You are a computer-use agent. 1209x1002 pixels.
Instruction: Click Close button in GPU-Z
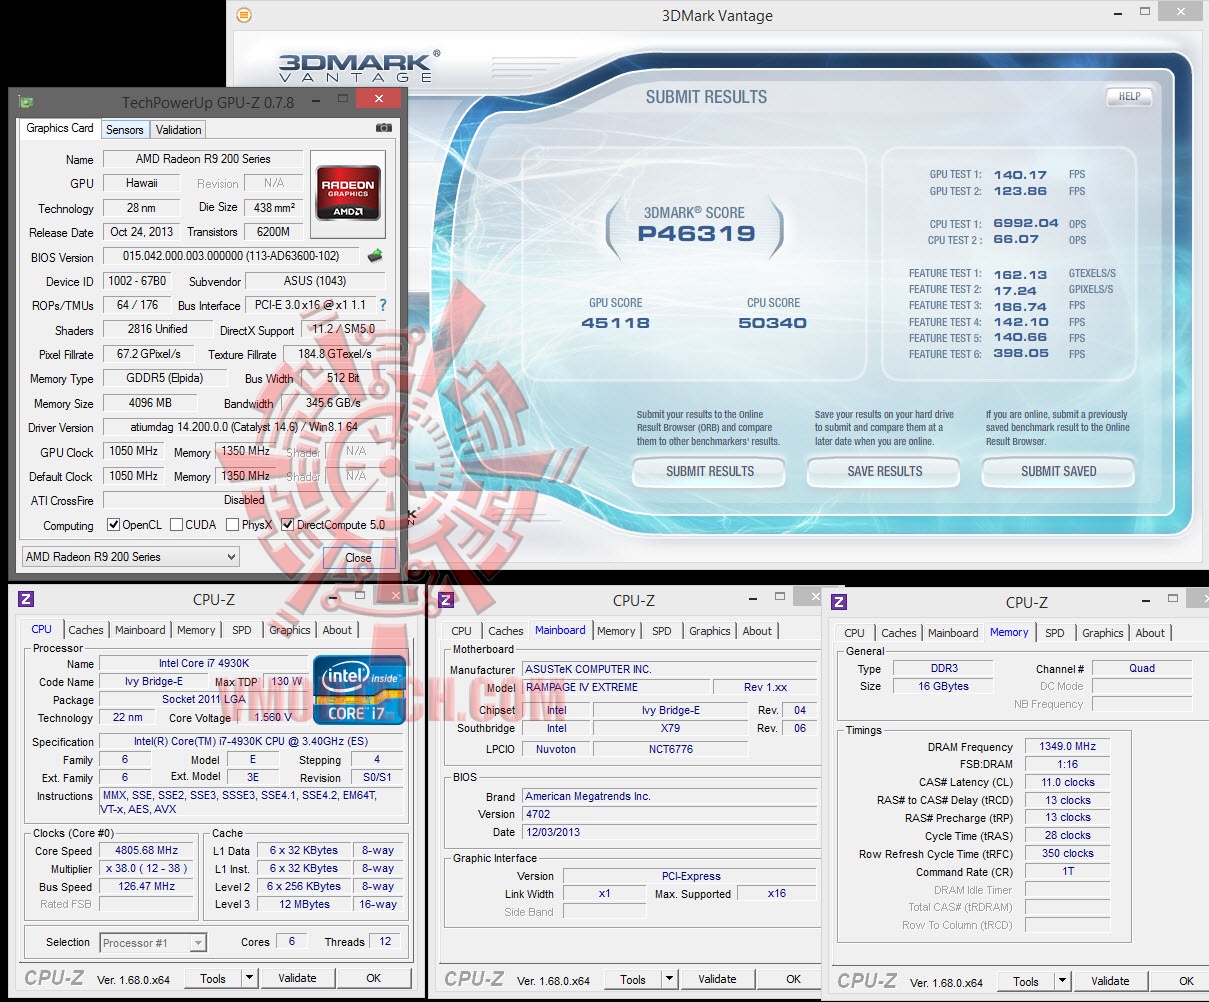(x=359, y=557)
